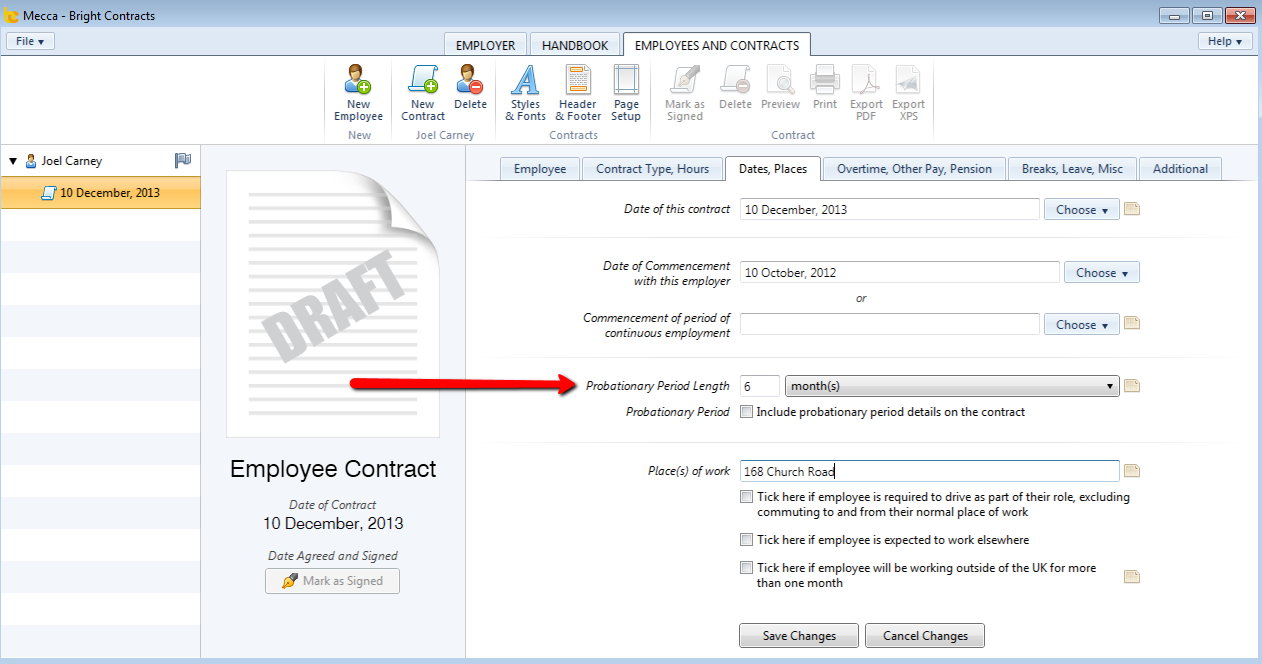
Task: Select the 10 December, 2013 contract in the tree
Action: pyautogui.click(x=100, y=193)
